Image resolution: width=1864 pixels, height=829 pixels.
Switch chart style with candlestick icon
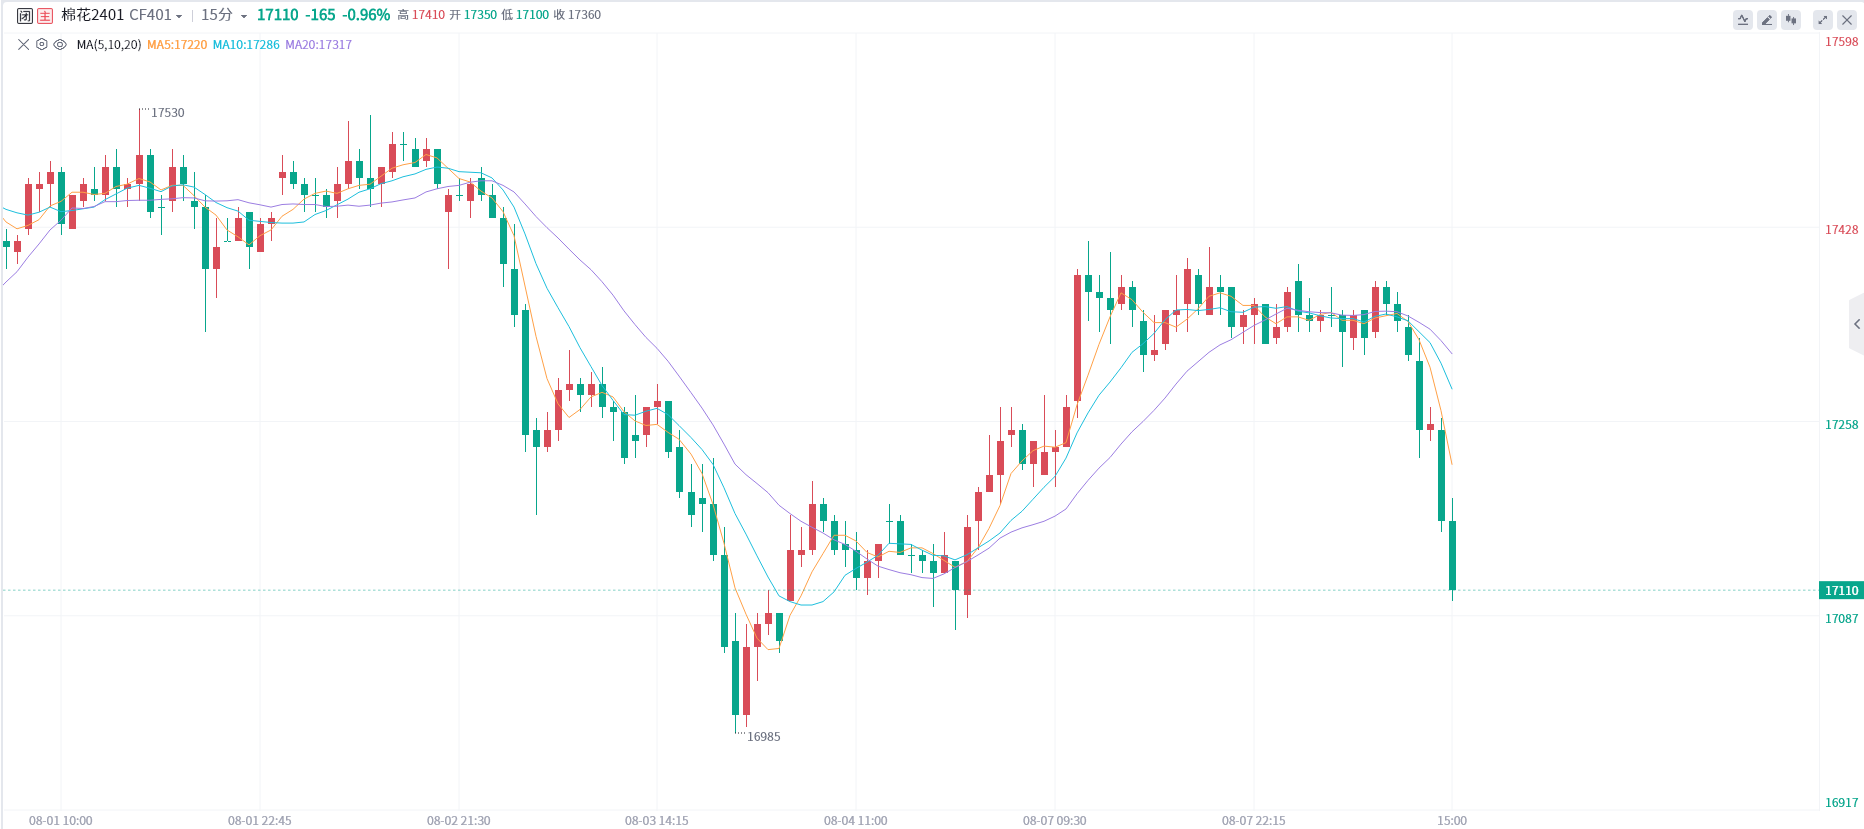1791,20
